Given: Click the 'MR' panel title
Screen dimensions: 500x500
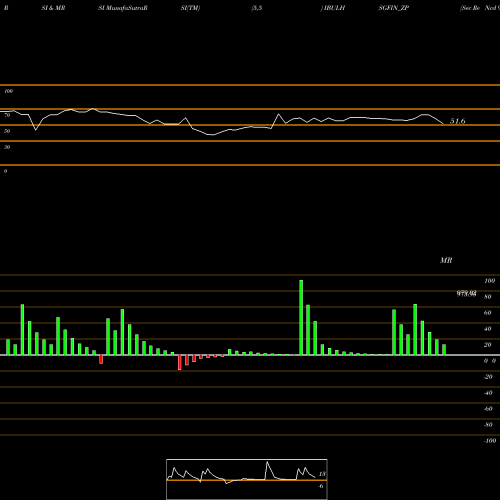Looking at the screenshot, I should pyautogui.click(x=446, y=260).
